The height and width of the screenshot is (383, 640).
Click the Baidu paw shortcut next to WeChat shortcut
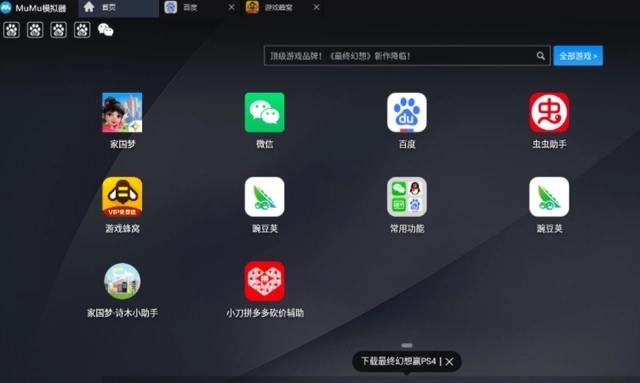[82, 30]
